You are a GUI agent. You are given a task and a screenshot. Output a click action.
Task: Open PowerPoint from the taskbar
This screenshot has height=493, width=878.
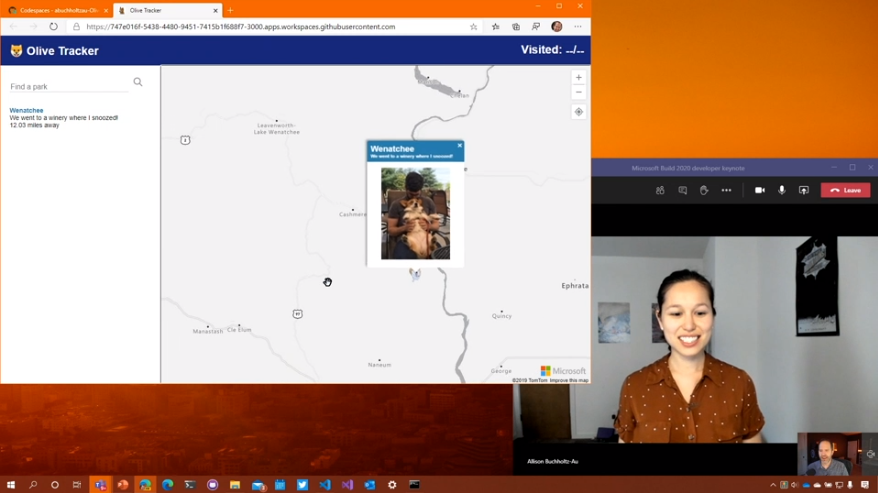123,485
